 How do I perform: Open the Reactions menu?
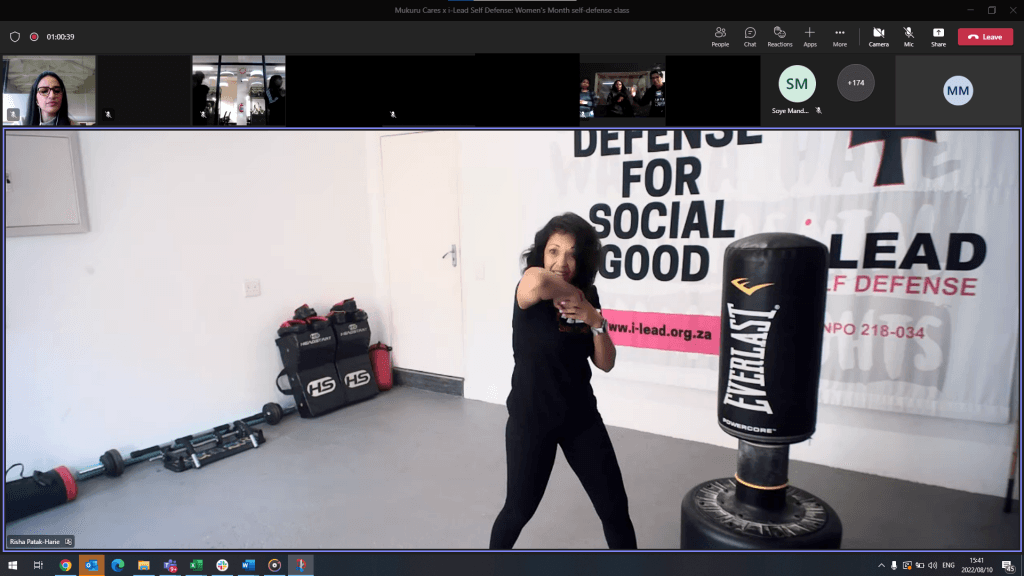[780, 36]
